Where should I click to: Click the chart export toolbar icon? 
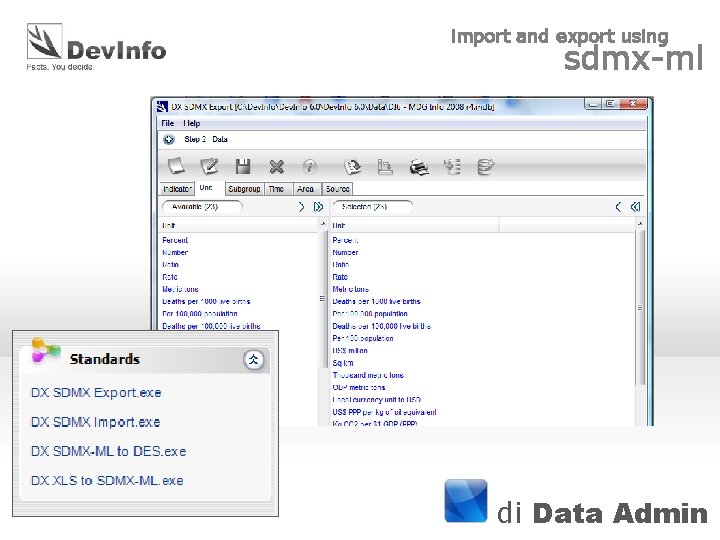385,166
